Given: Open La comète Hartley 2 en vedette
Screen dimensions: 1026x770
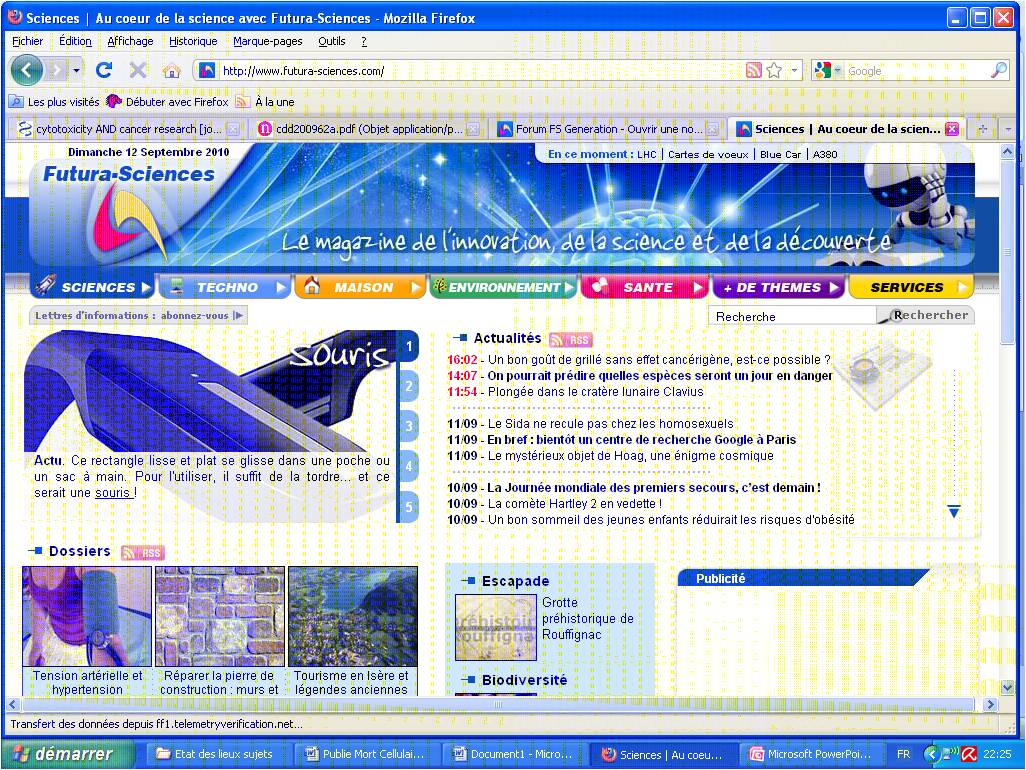Looking at the screenshot, I should tap(575, 504).
